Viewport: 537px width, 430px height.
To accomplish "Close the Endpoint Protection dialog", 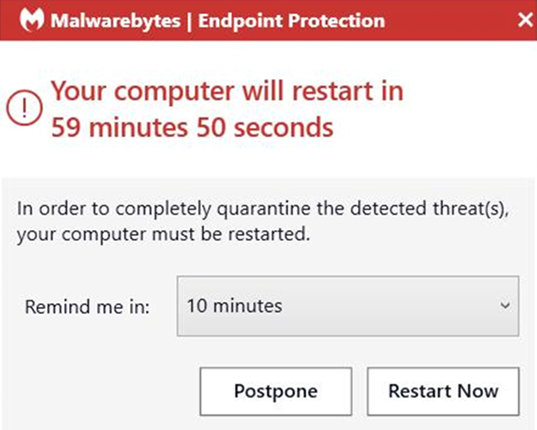I will (x=525, y=20).
